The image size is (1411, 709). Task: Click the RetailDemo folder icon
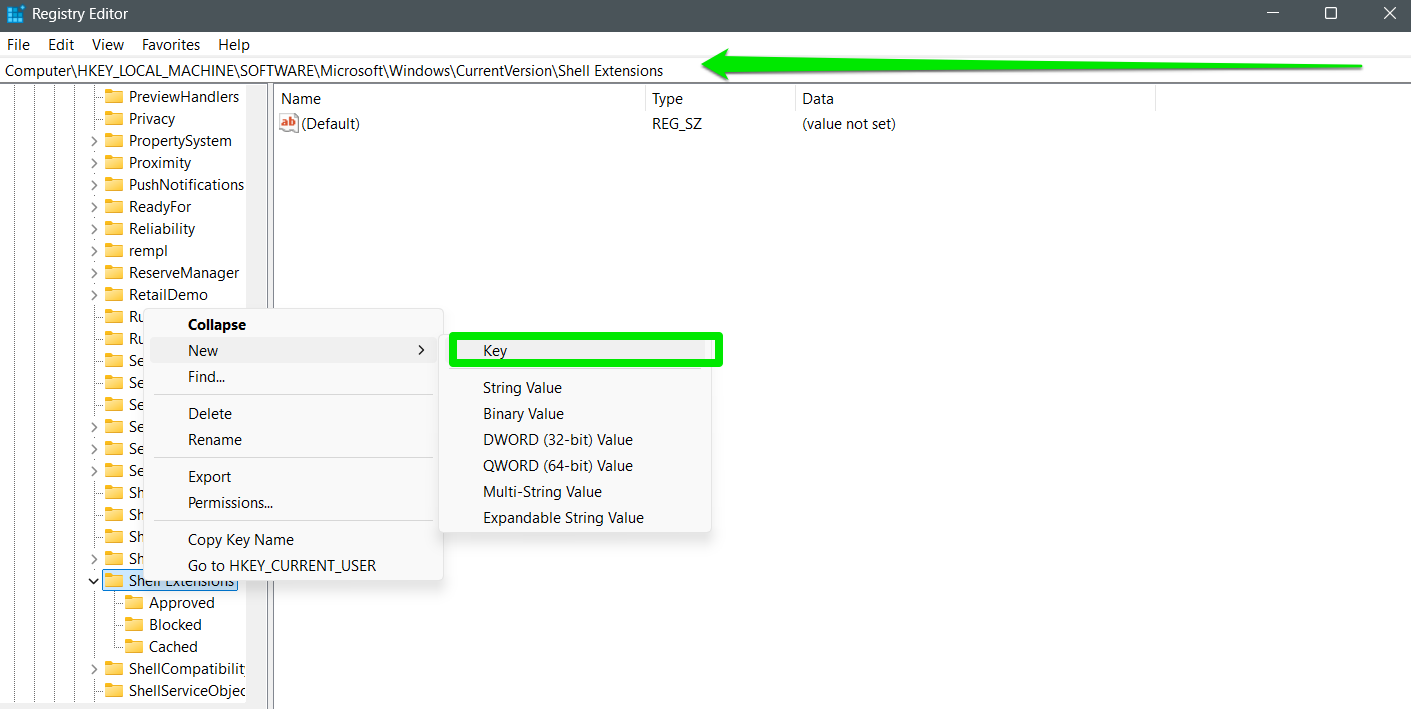click(x=114, y=295)
